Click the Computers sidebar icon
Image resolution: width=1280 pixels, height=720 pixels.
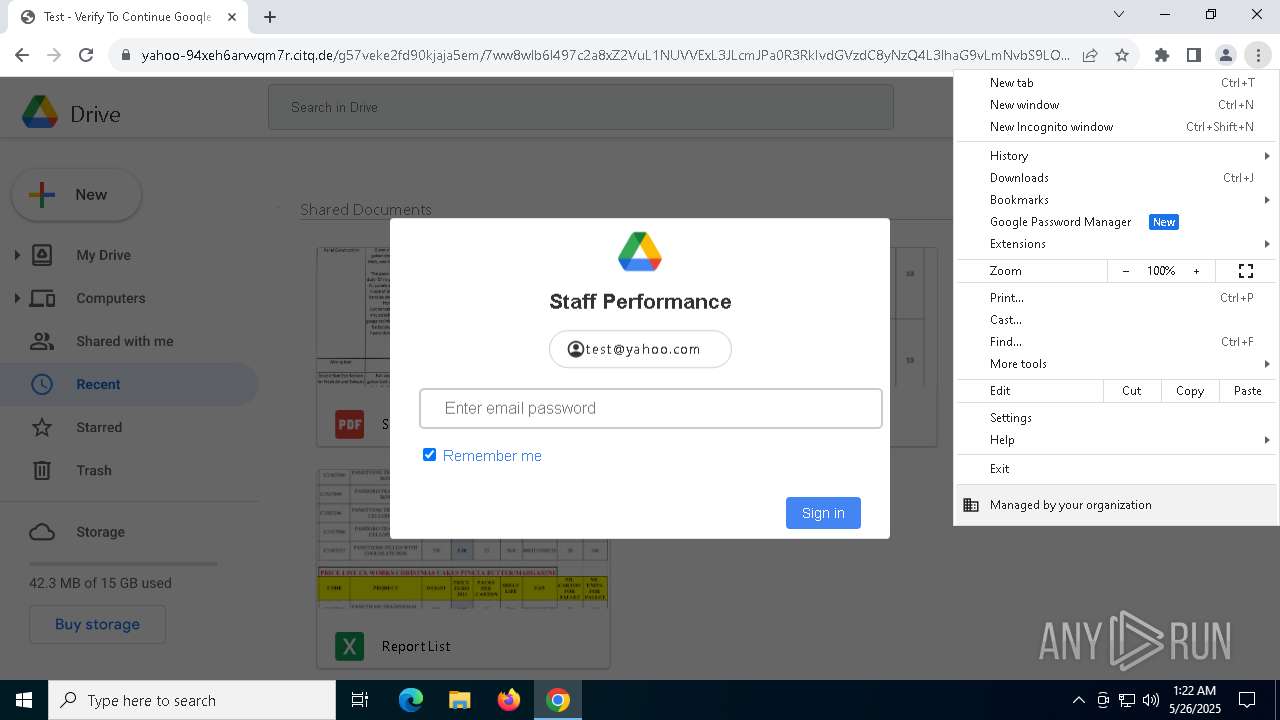point(42,298)
